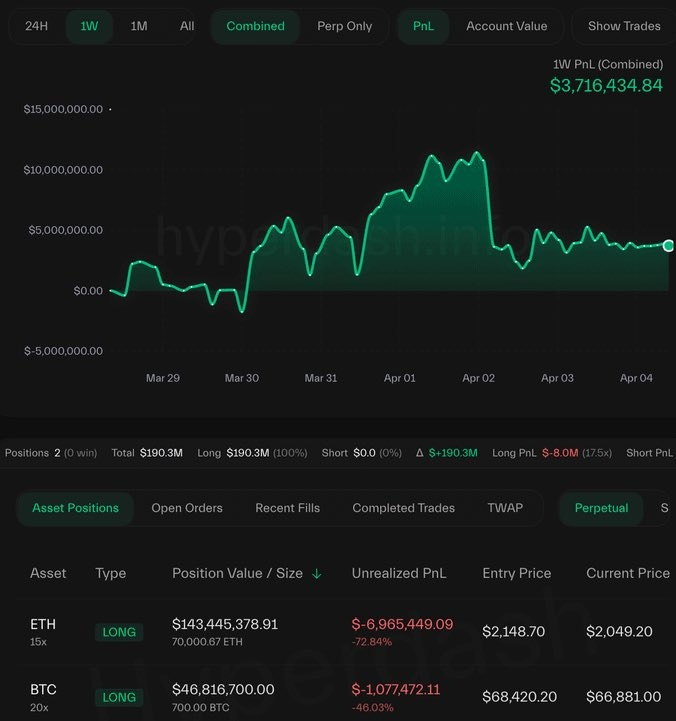Click the 1W PnL value $3,716,434.84
The height and width of the screenshot is (721, 676).
point(606,85)
